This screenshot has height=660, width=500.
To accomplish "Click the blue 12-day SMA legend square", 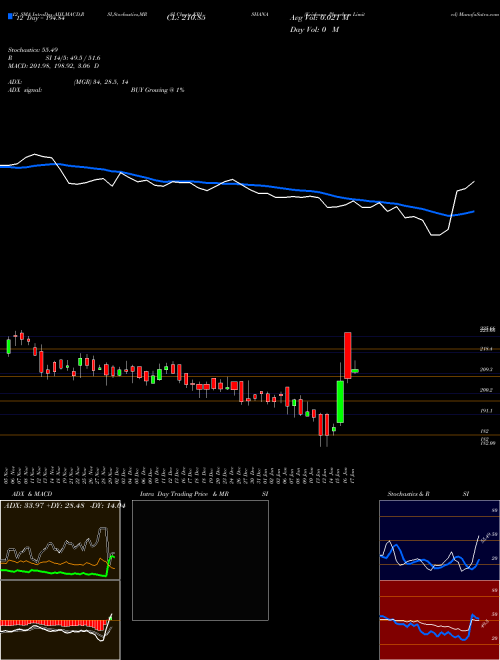I will click(x=10, y=16).
